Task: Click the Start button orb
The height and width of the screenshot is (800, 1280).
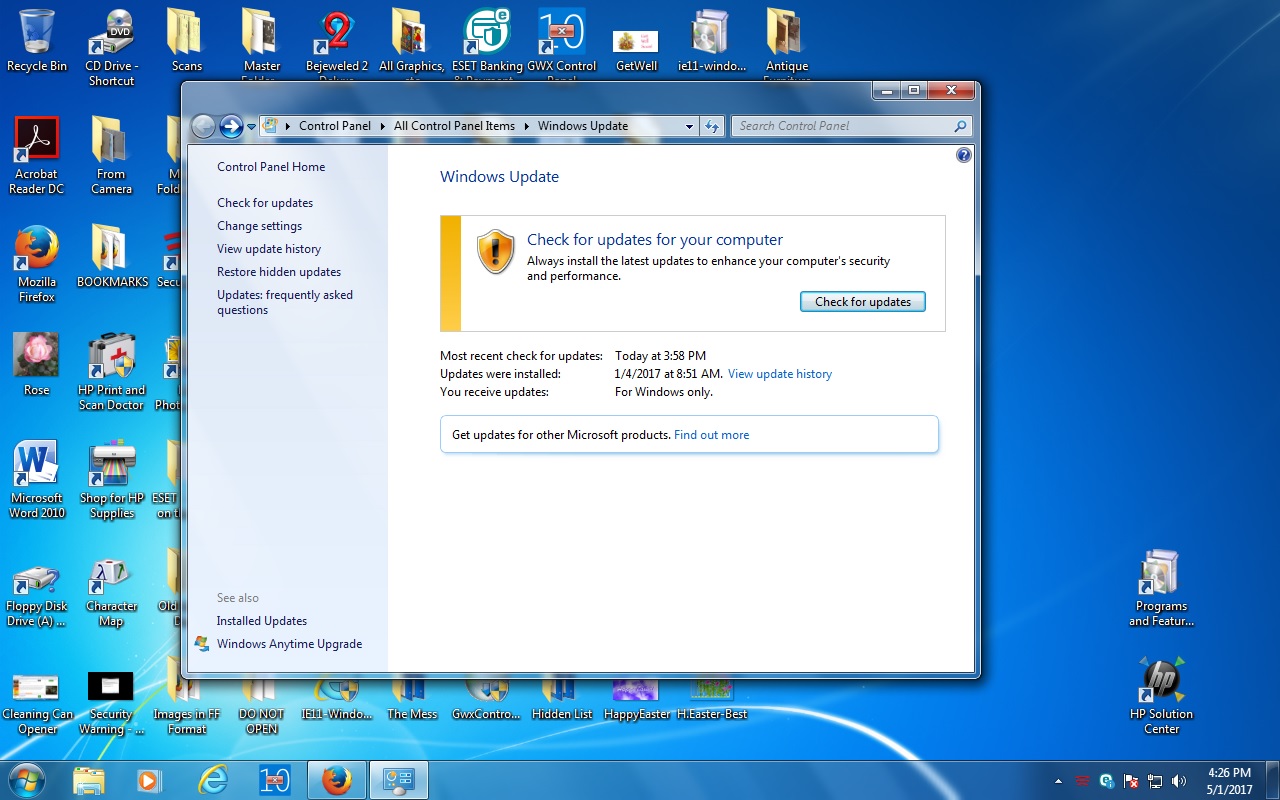Action: tap(27, 780)
